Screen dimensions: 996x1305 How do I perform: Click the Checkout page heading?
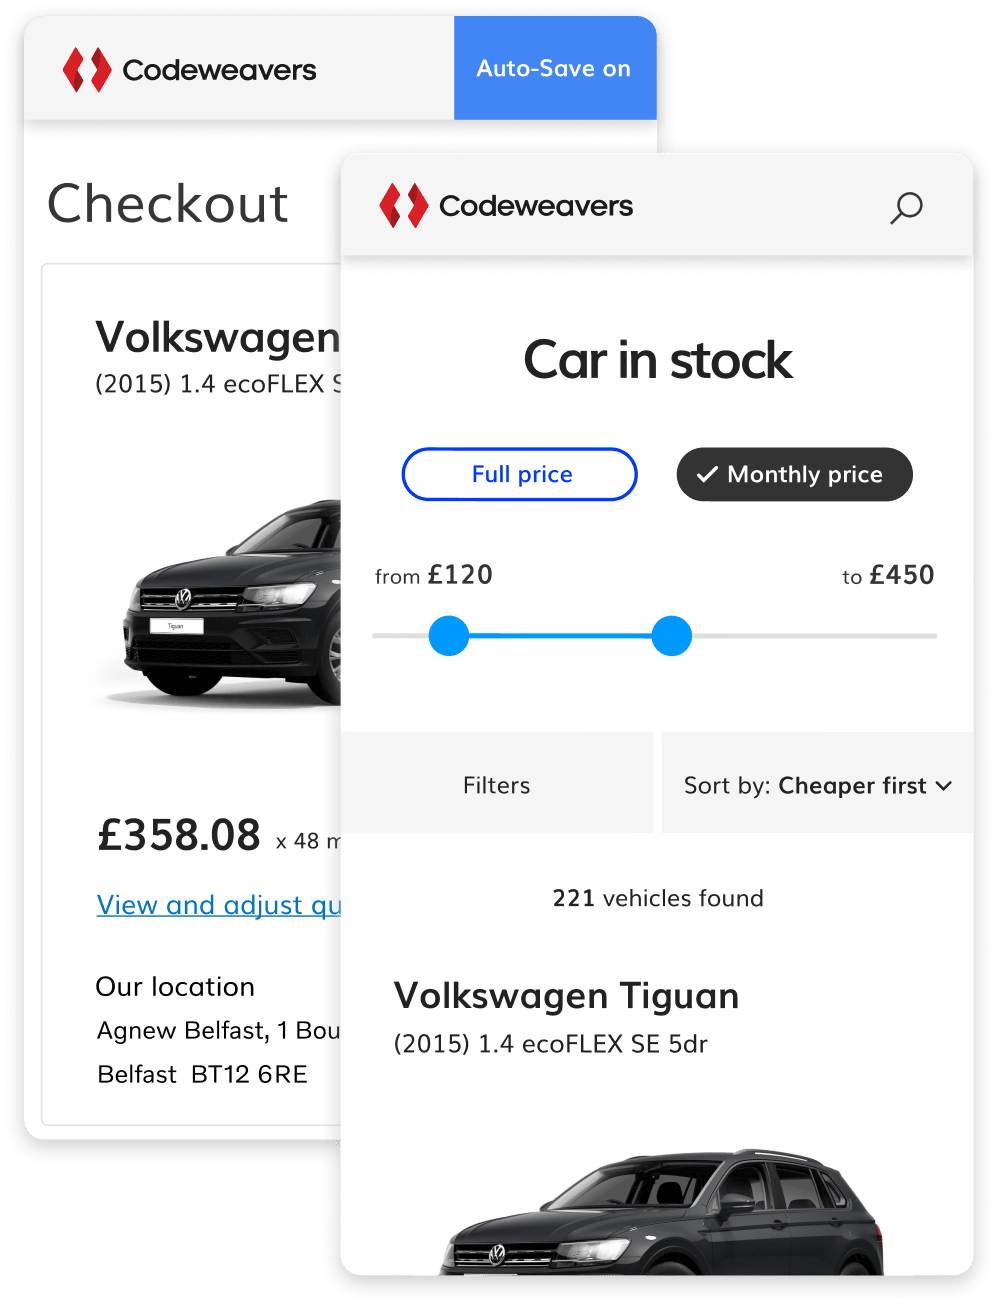(x=168, y=204)
